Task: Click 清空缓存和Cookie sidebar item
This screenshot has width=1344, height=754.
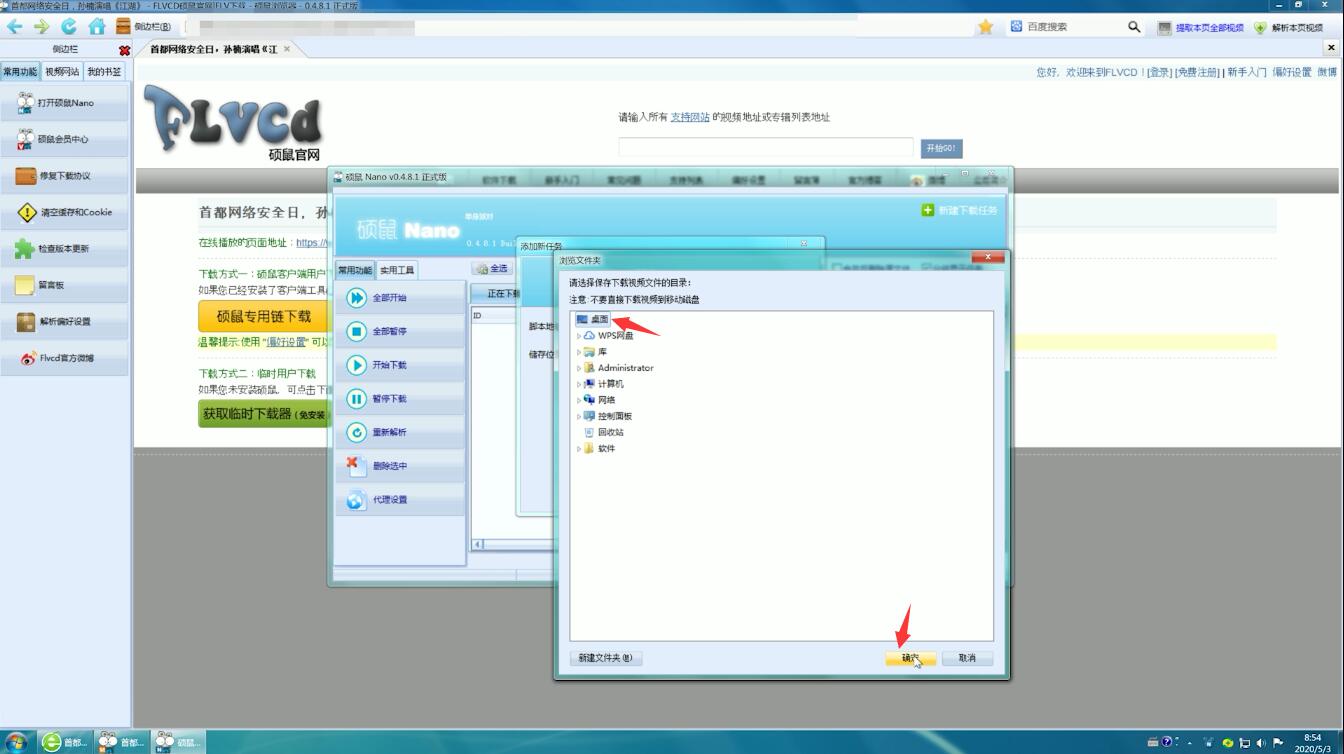Action: pos(65,212)
